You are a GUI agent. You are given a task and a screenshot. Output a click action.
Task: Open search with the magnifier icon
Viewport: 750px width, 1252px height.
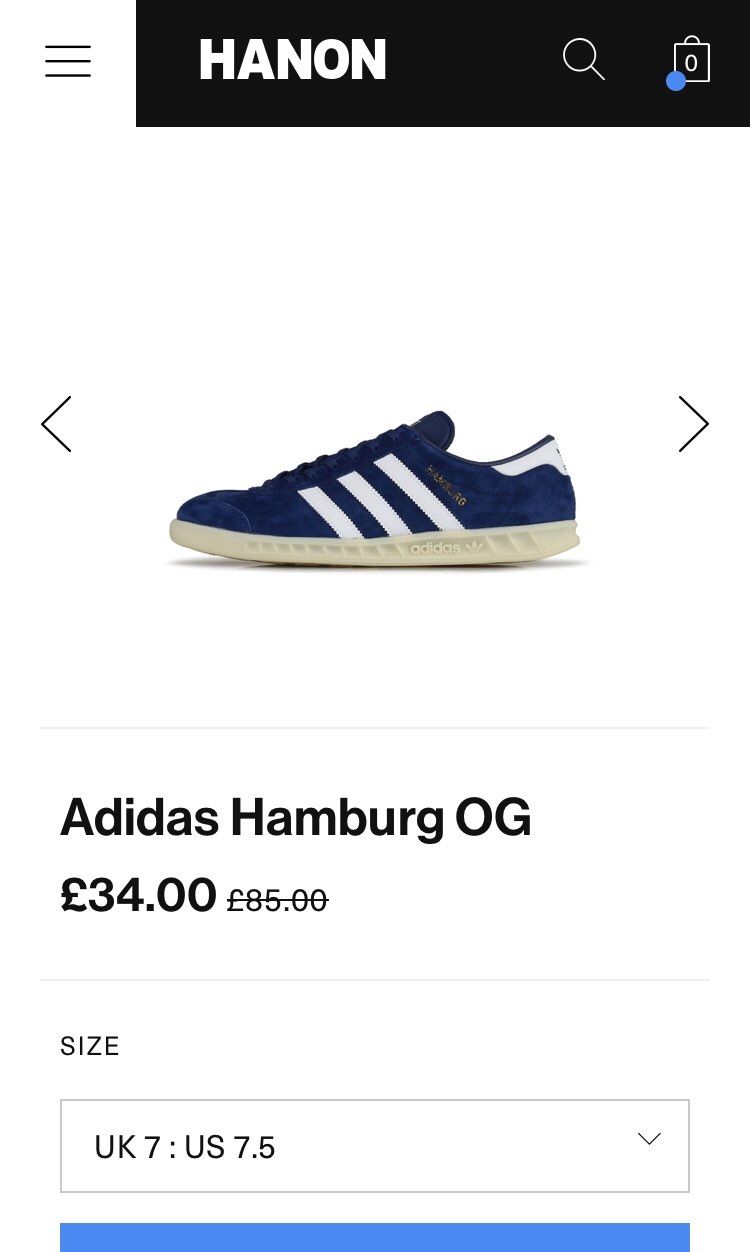(584, 60)
